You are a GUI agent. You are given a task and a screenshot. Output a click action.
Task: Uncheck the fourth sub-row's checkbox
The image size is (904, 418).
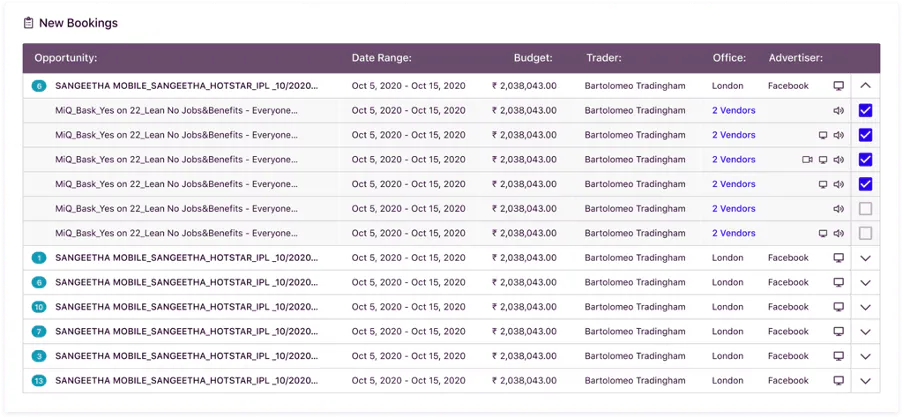[865, 184]
